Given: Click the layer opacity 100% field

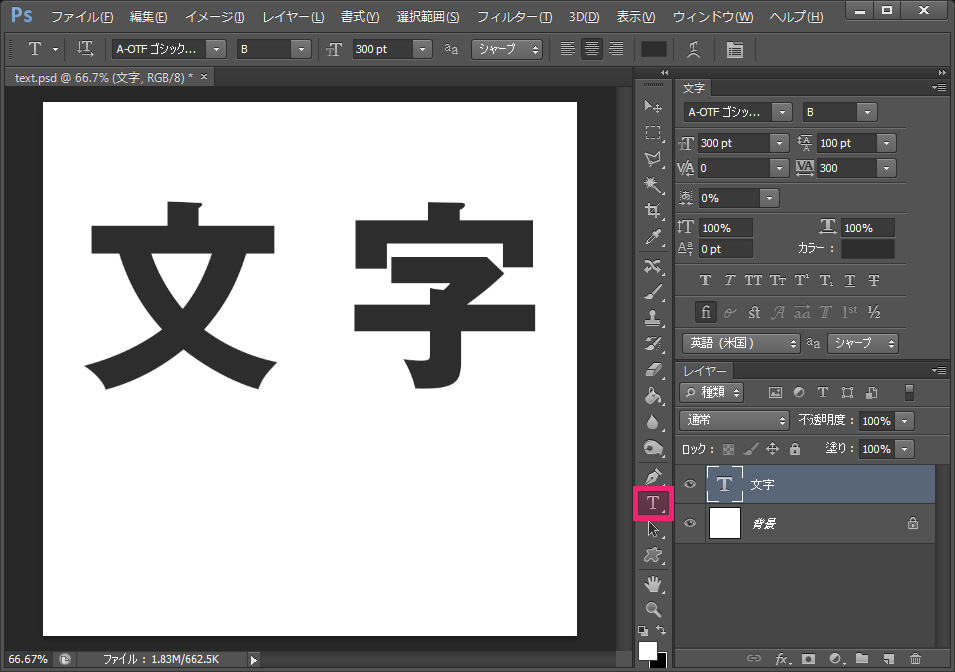Looking at the screenshot, I should pyautogui.click(x=876, y=421).
